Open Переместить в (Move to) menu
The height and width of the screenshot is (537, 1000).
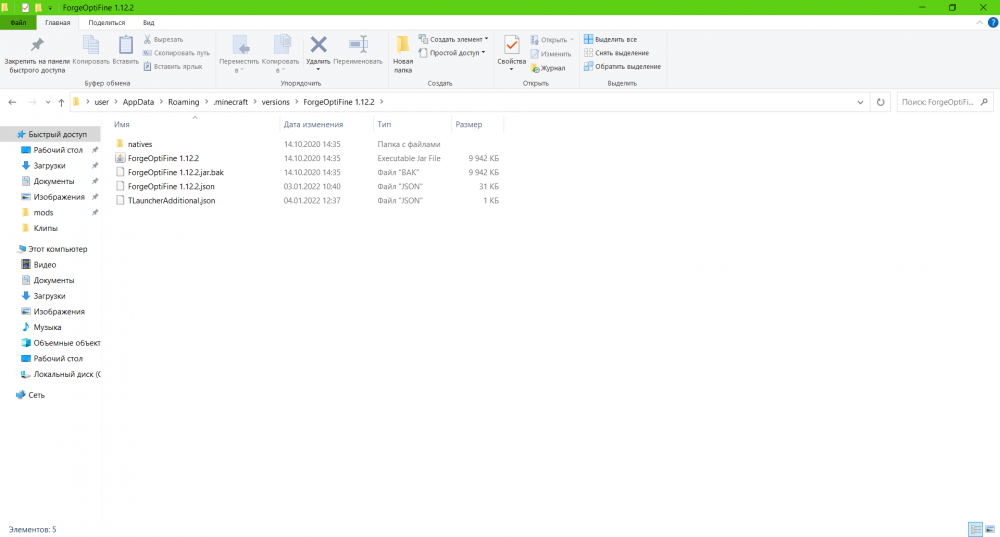click(x=239, y=55)
